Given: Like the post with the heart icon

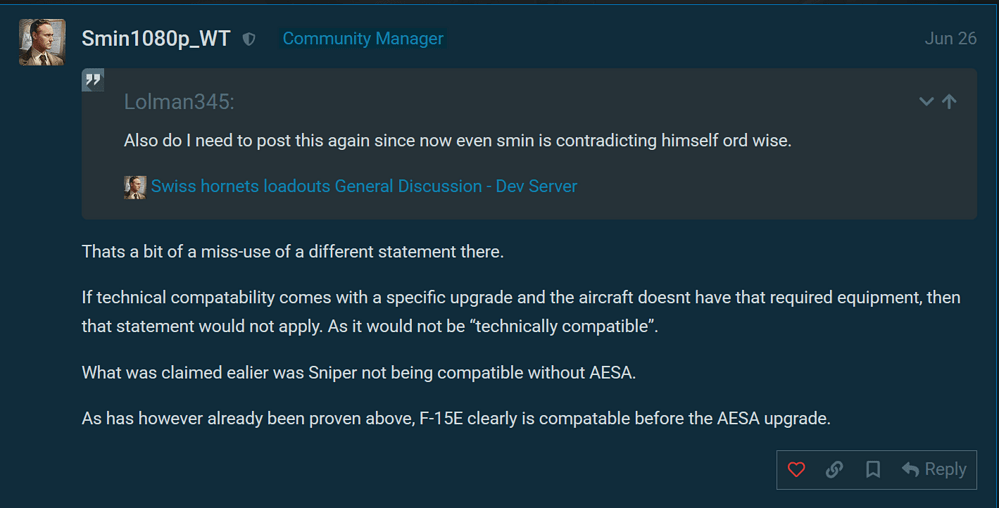Looking at the screenshot, I should click(x=796, y=469).
